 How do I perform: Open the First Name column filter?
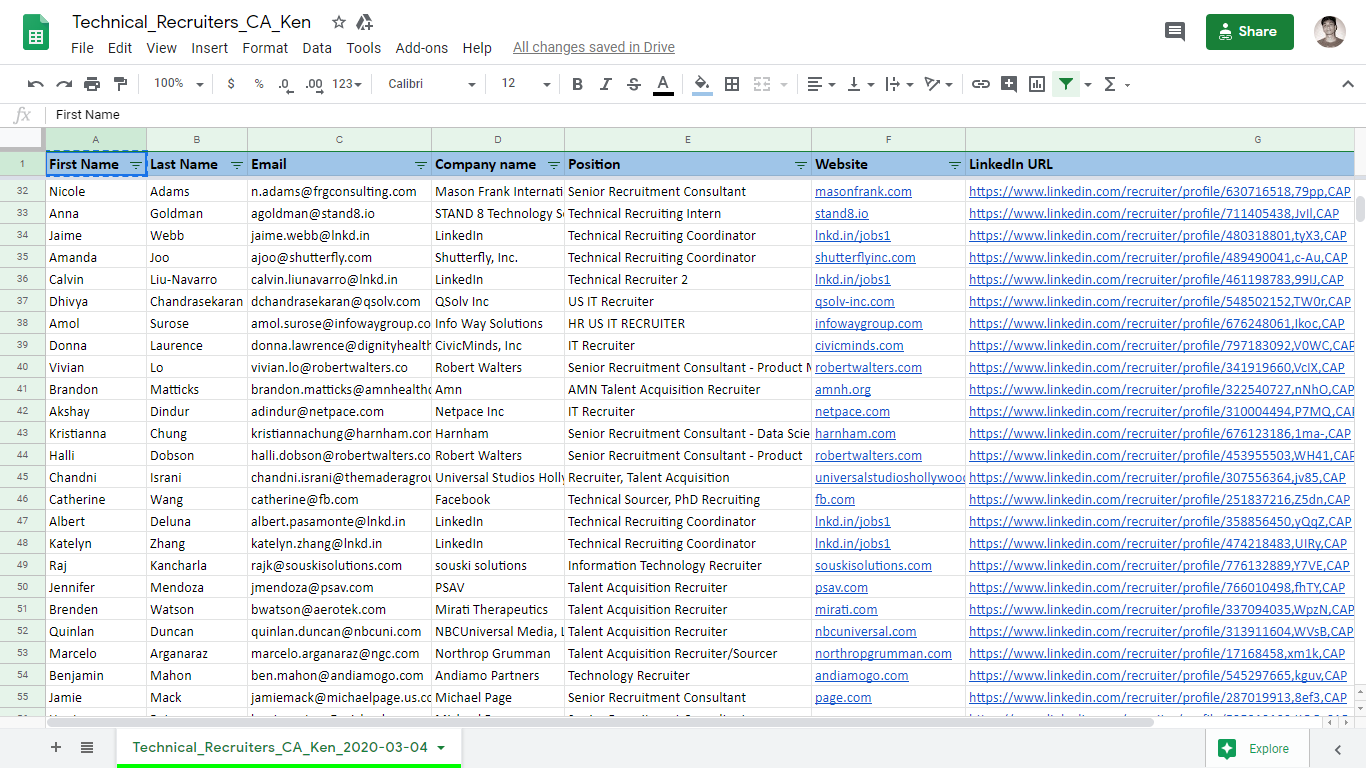[136, 165]
